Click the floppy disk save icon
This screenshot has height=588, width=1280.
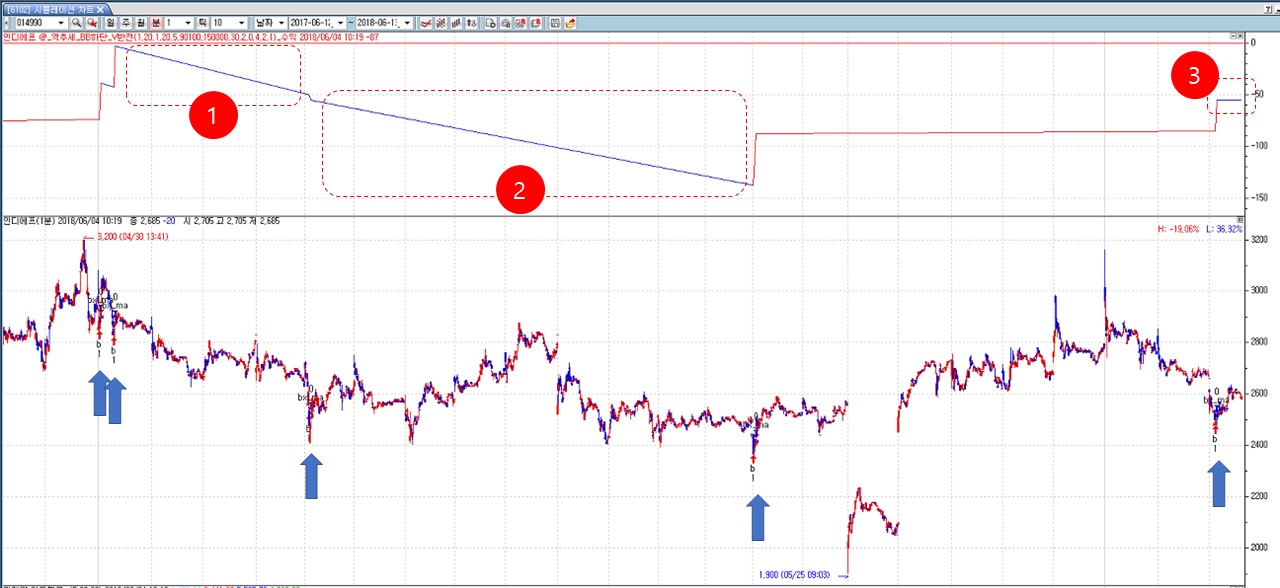click(554, 22)
